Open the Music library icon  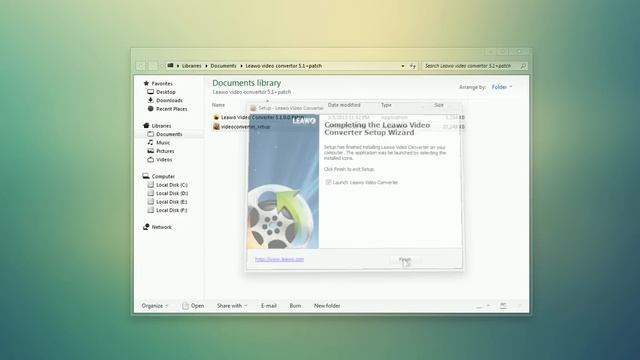[x=151, y=142]
